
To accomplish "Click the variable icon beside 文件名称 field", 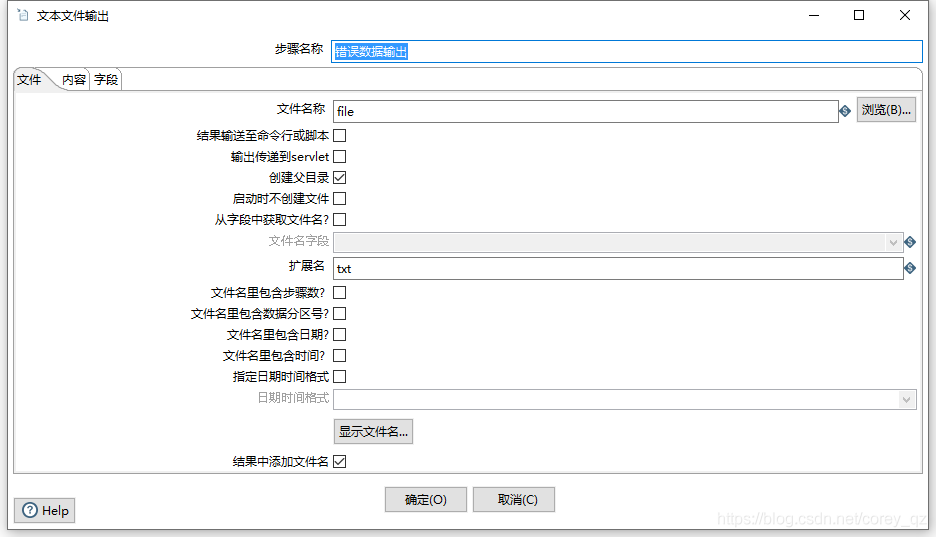I will tap(845, 111).
